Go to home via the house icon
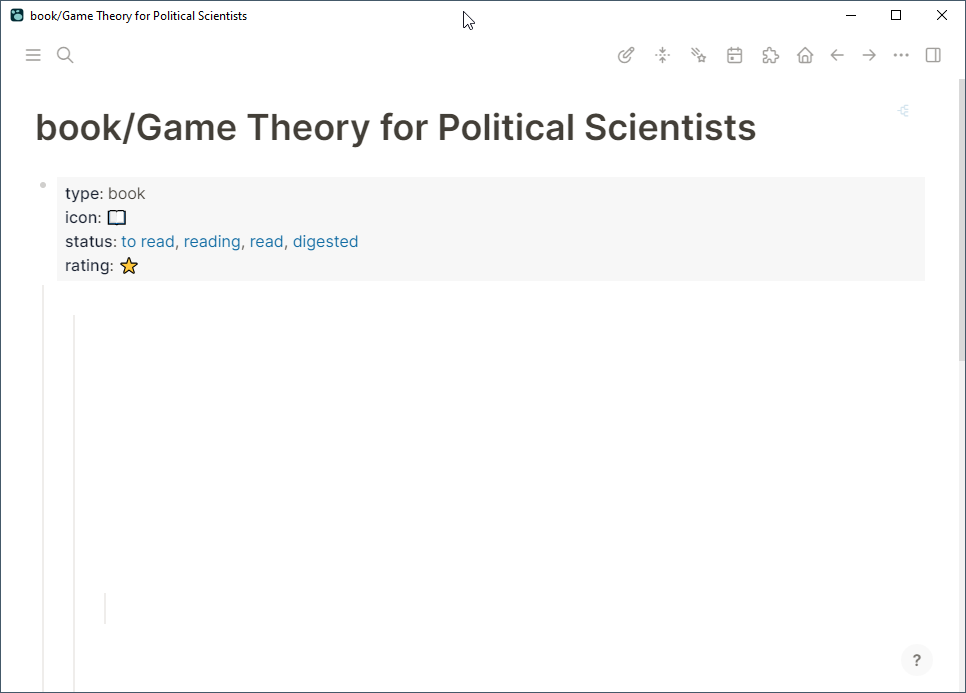 tap(805, 55)
